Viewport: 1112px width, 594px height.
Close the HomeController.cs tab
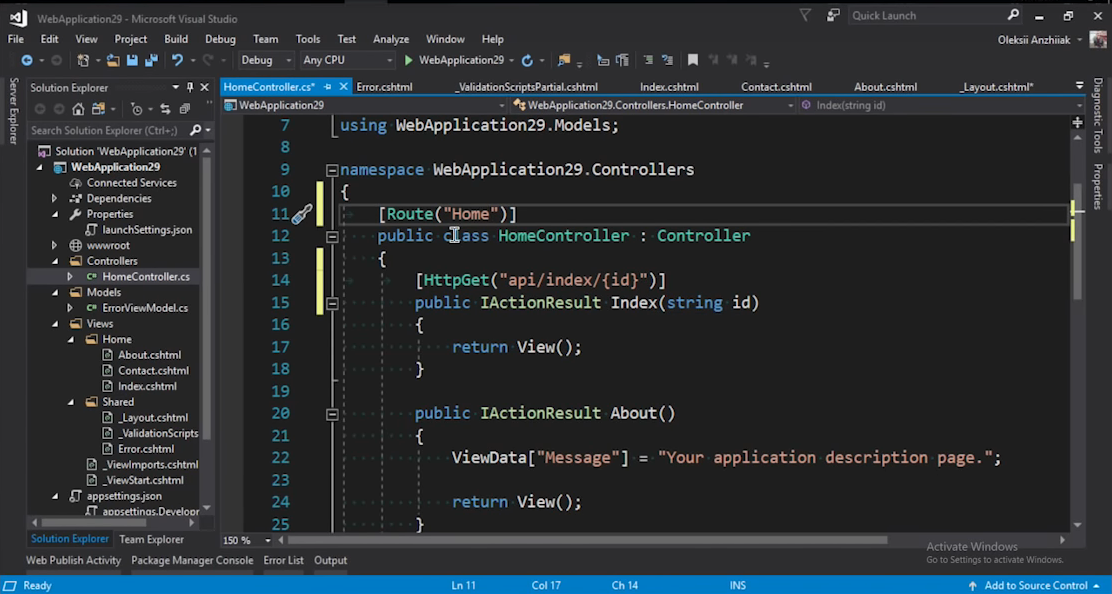point(343,86)
